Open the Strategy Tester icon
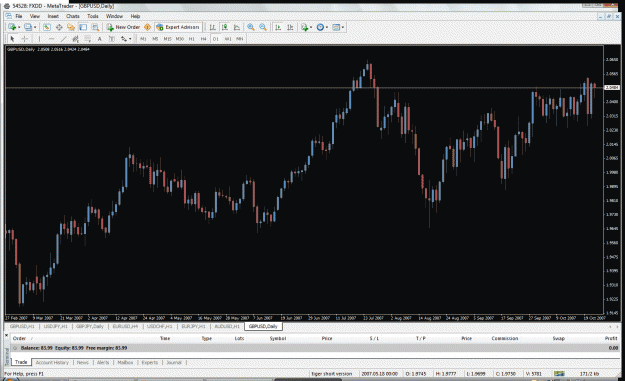625x381 pixels. (x=95, y=27)
